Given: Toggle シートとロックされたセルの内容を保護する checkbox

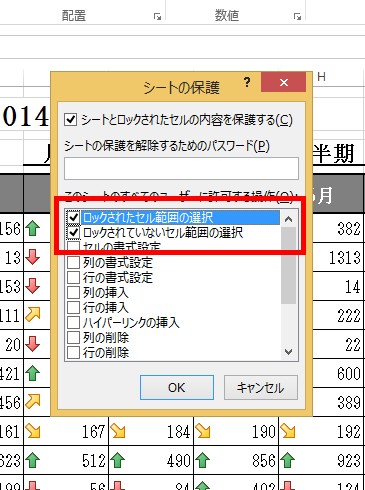Looking at the screenshot, I should [71, 120].
